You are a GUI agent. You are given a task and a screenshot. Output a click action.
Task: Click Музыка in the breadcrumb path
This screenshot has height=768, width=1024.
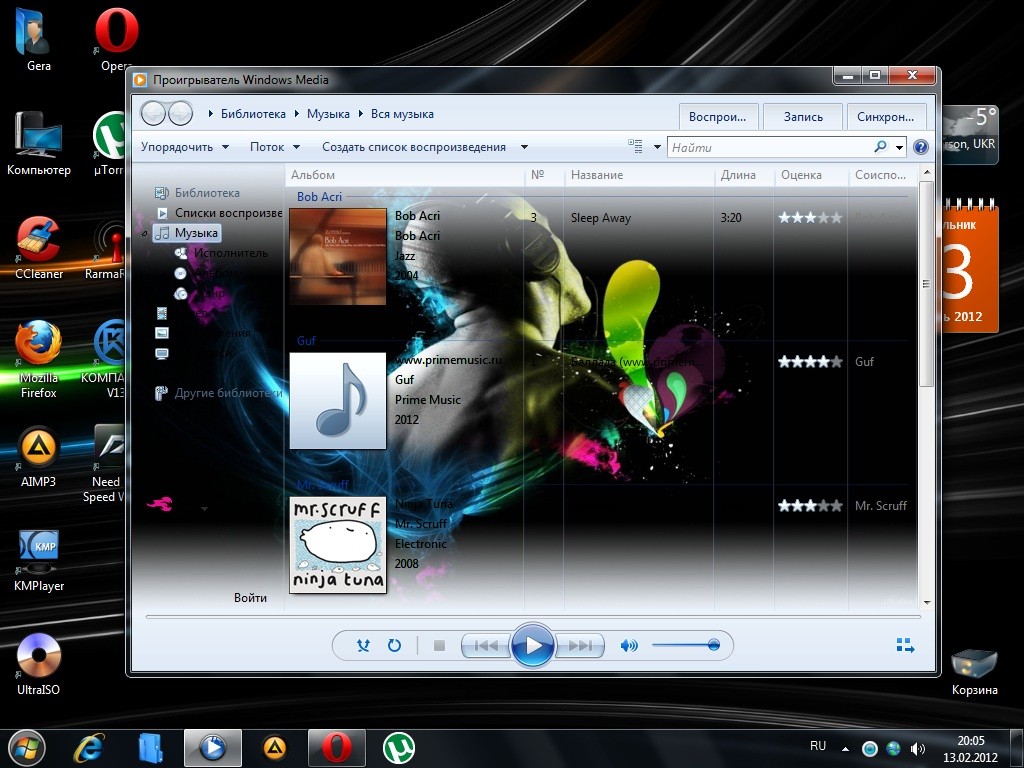pyautogui.click(x=328, y=114)
